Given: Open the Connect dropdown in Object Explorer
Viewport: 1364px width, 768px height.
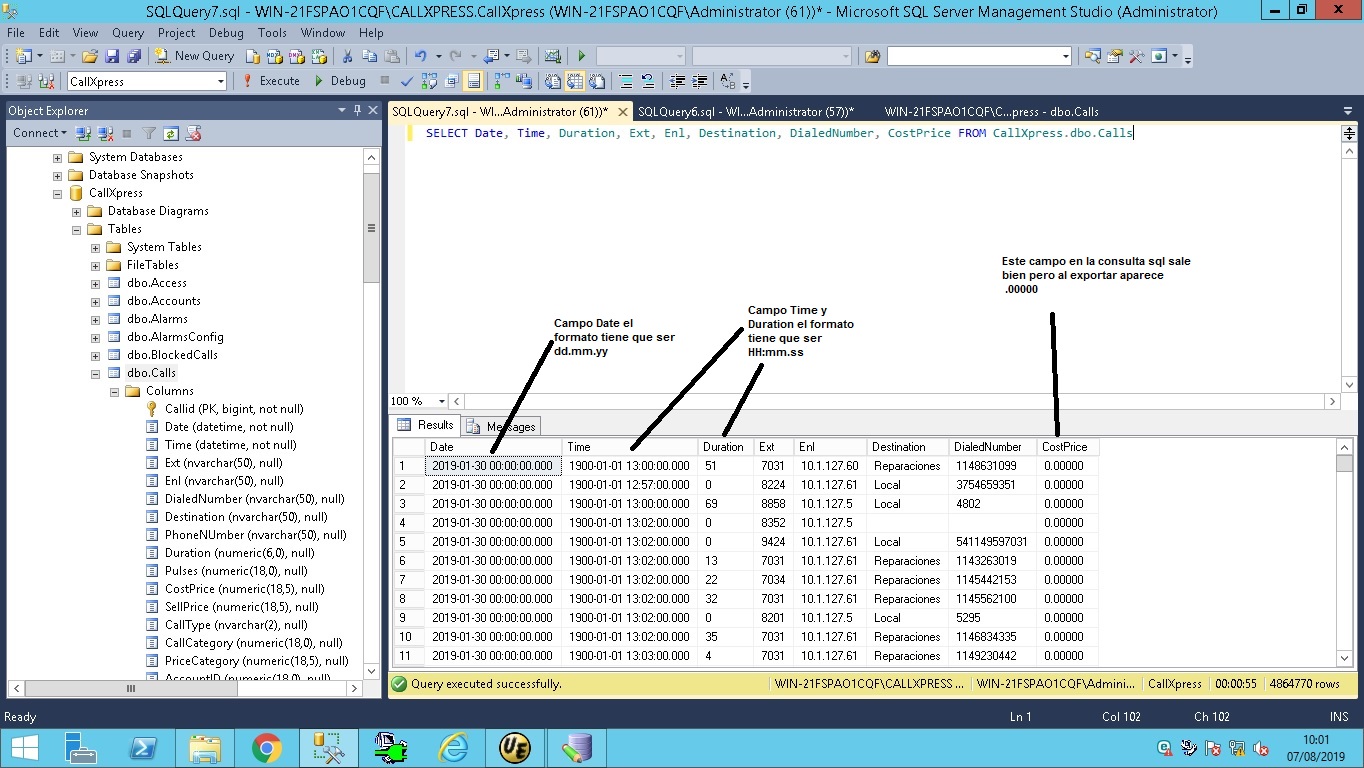Looking at the screenshot, I should click(40, 132).
